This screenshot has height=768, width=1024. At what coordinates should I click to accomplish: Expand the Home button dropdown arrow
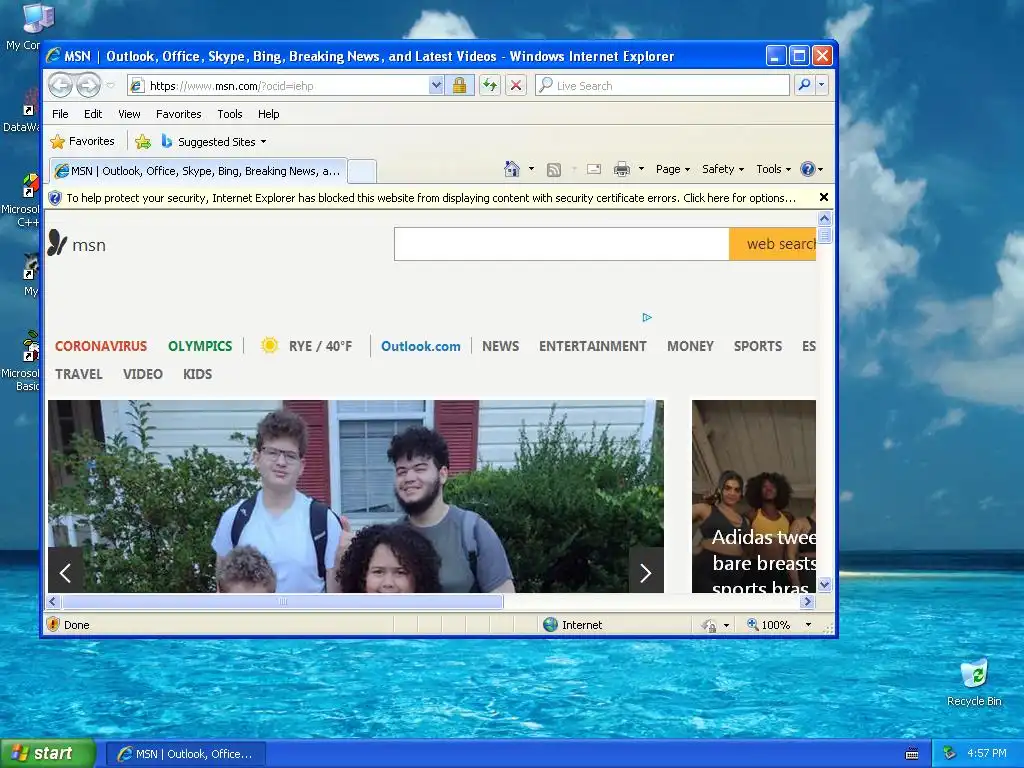click(x=532, y=169)
